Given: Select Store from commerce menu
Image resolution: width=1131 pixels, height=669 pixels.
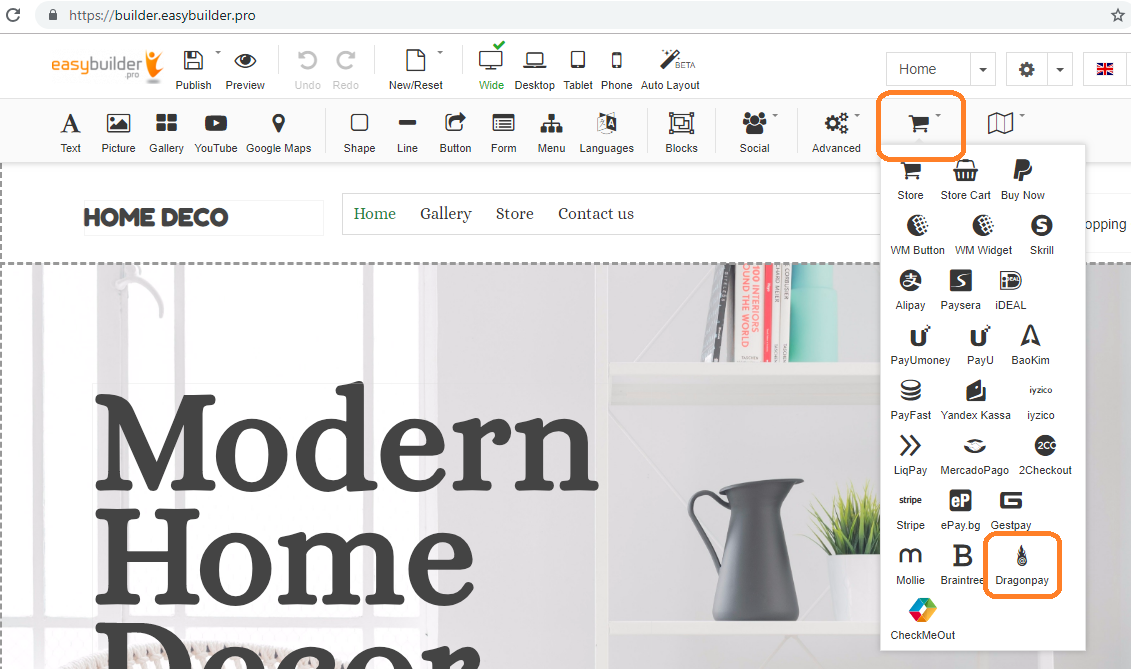Looking at the screenshot, I should pyautogui.click(x=910, y=180).
